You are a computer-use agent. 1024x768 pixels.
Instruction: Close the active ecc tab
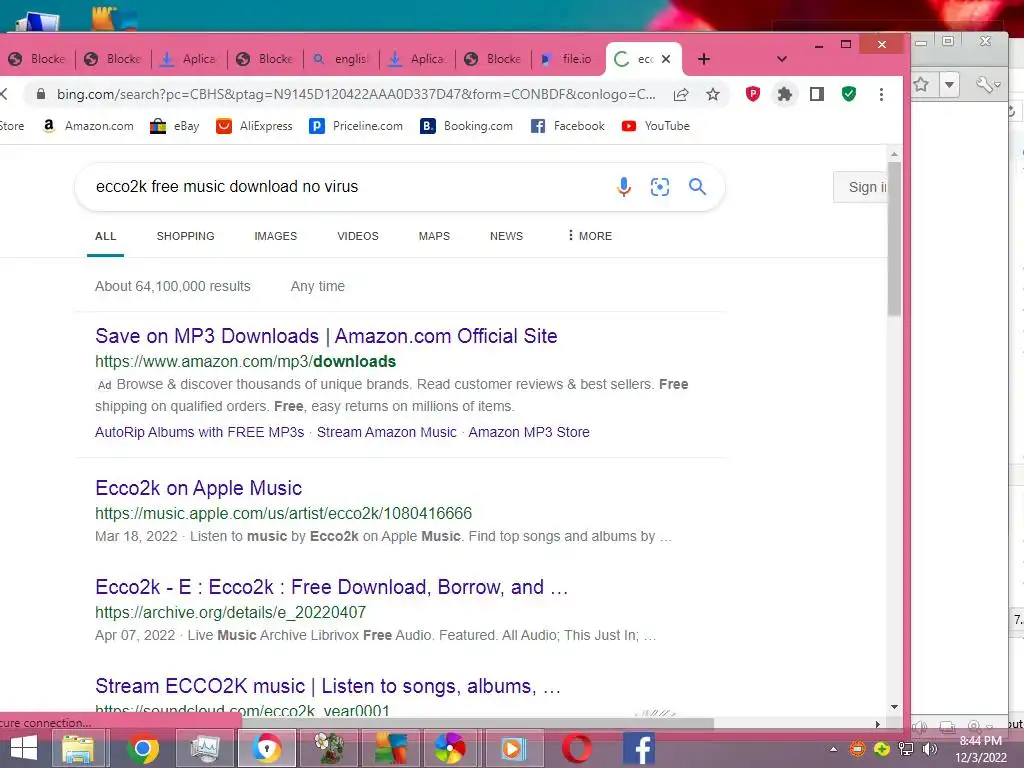pos(666,59)
